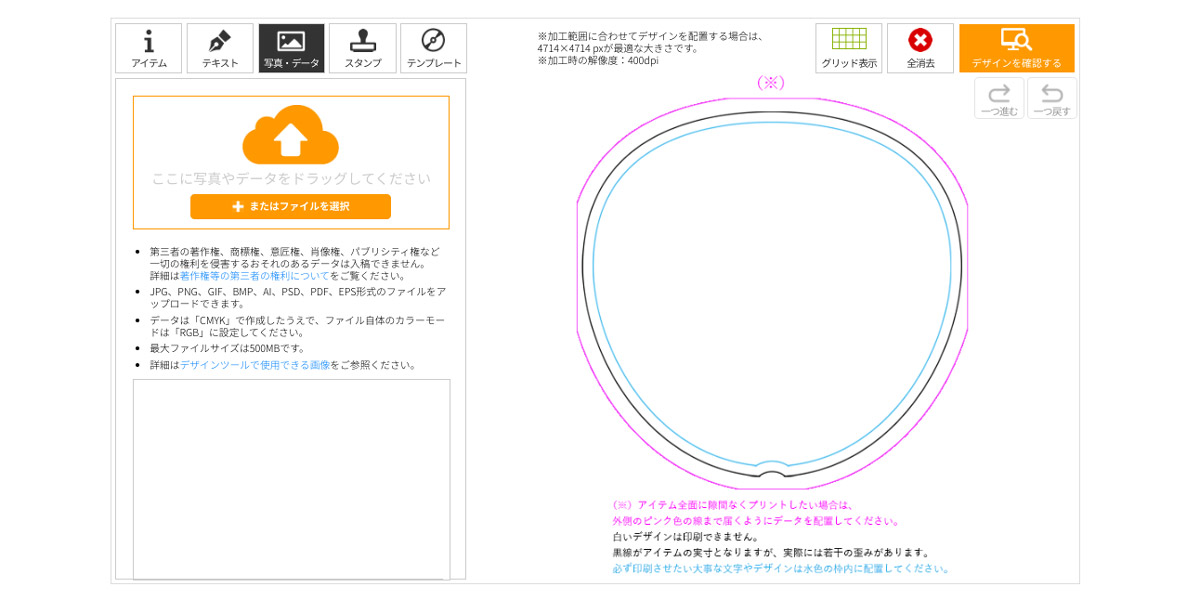Click the orange cloud upload icon

point(290,134)
